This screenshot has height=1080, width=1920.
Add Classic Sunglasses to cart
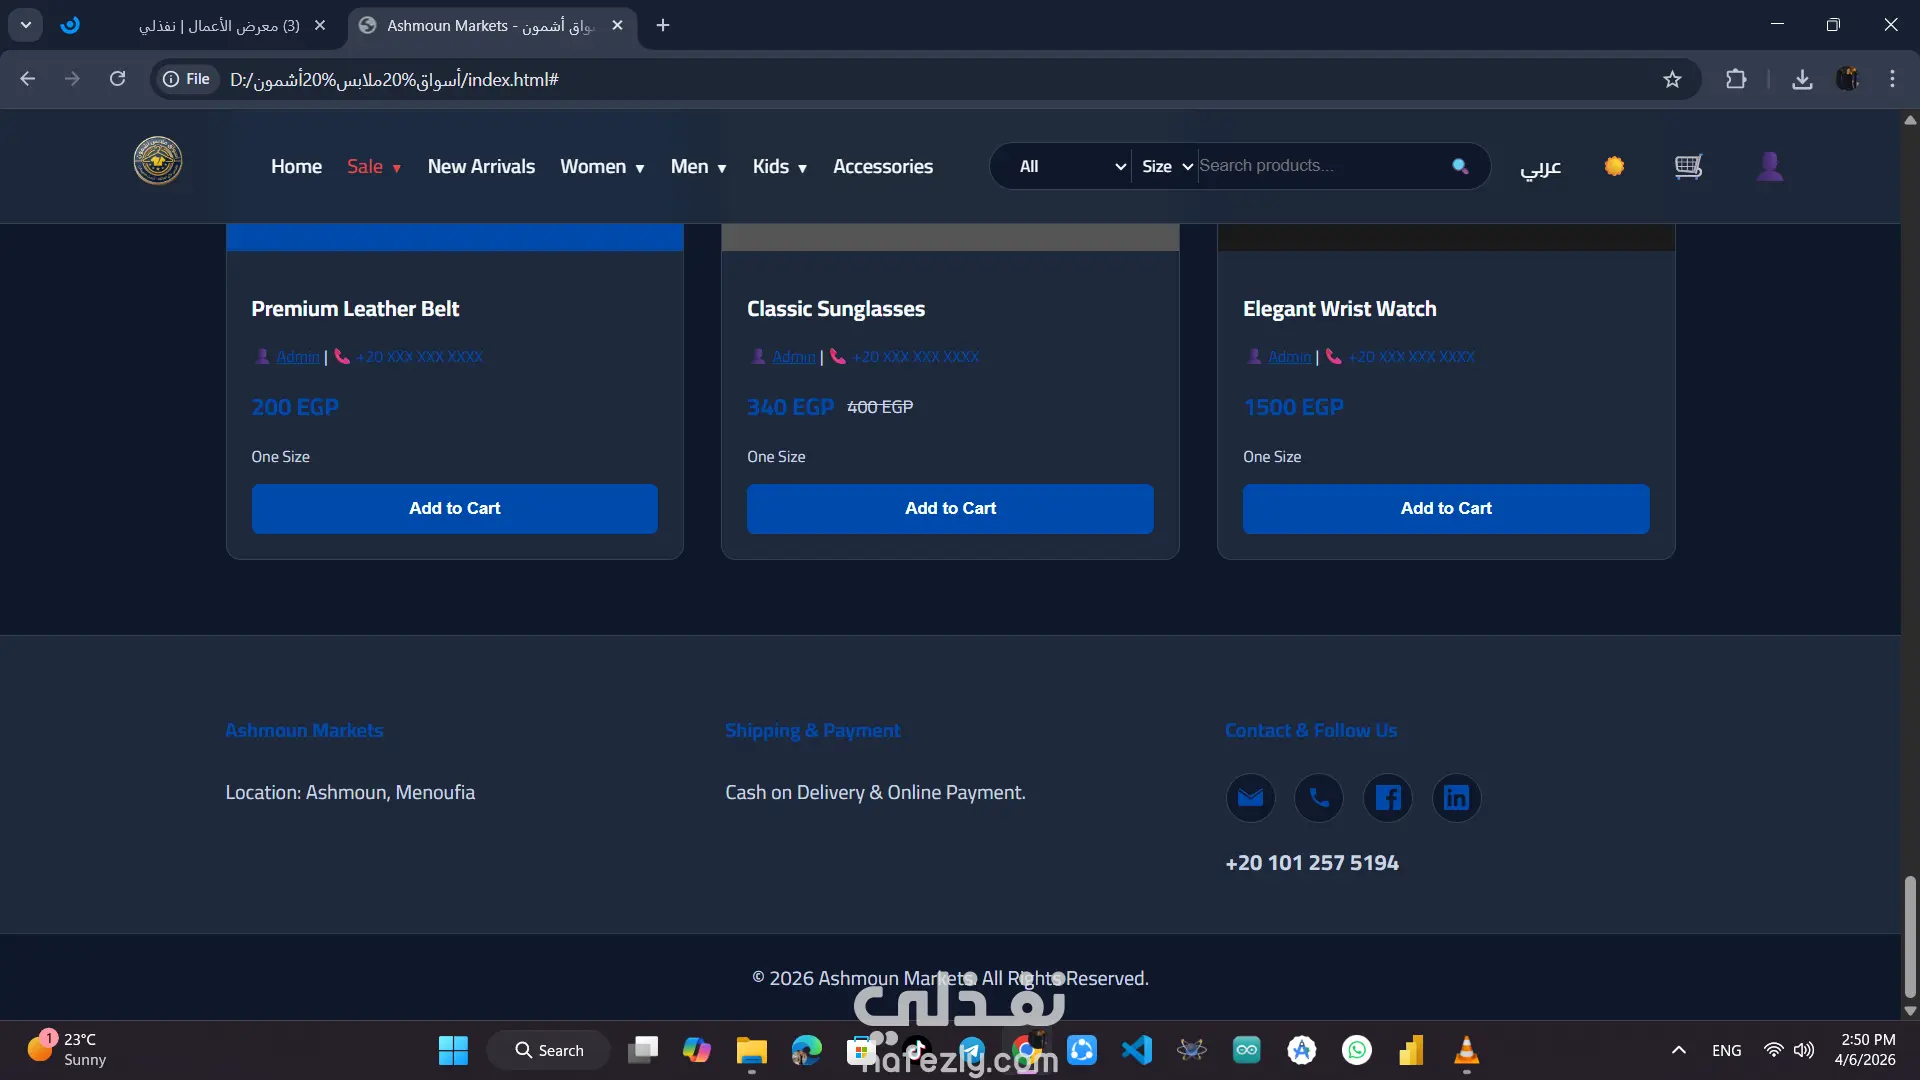pos(950,508)
